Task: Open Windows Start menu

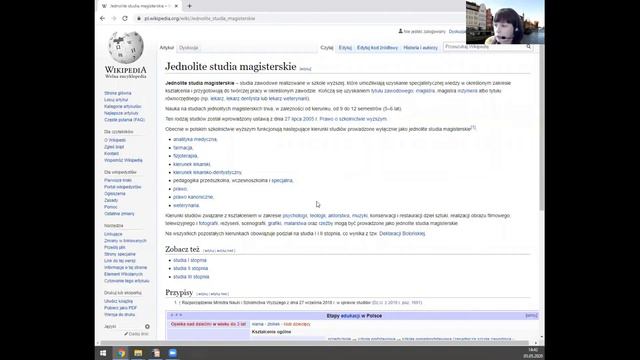Action: coord(103,353)
